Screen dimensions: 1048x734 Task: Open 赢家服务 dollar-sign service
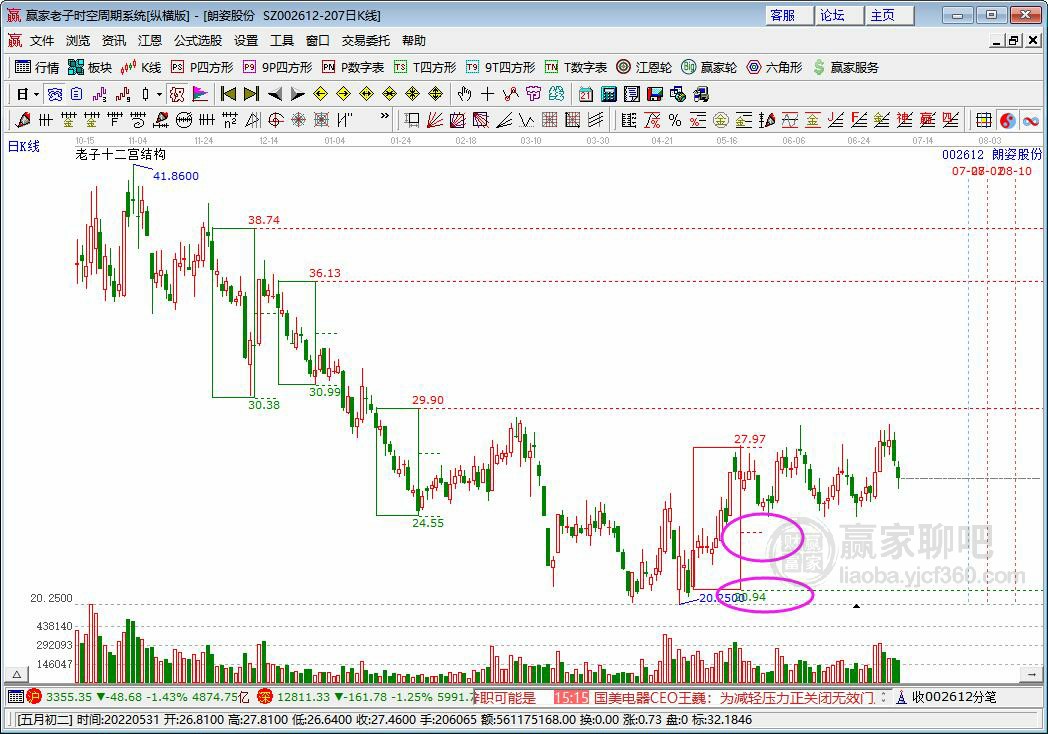pyautogui.click(x=846, y=68)
